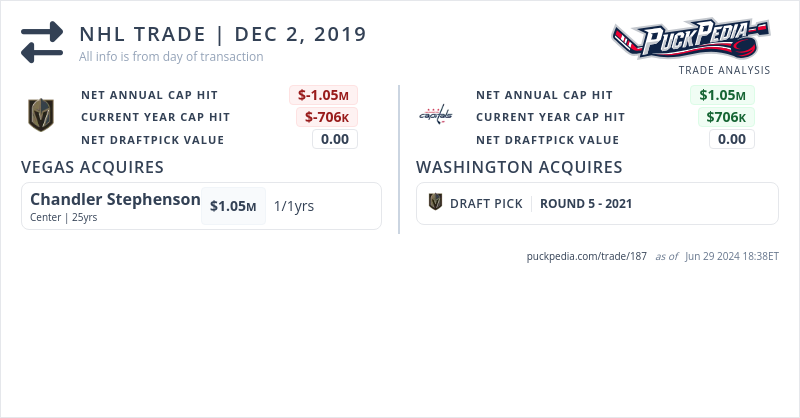Viewport: 800px width, 418px height.
Task: Click Vegas current year cap hit -$706K badge
Action: point(326,117)
